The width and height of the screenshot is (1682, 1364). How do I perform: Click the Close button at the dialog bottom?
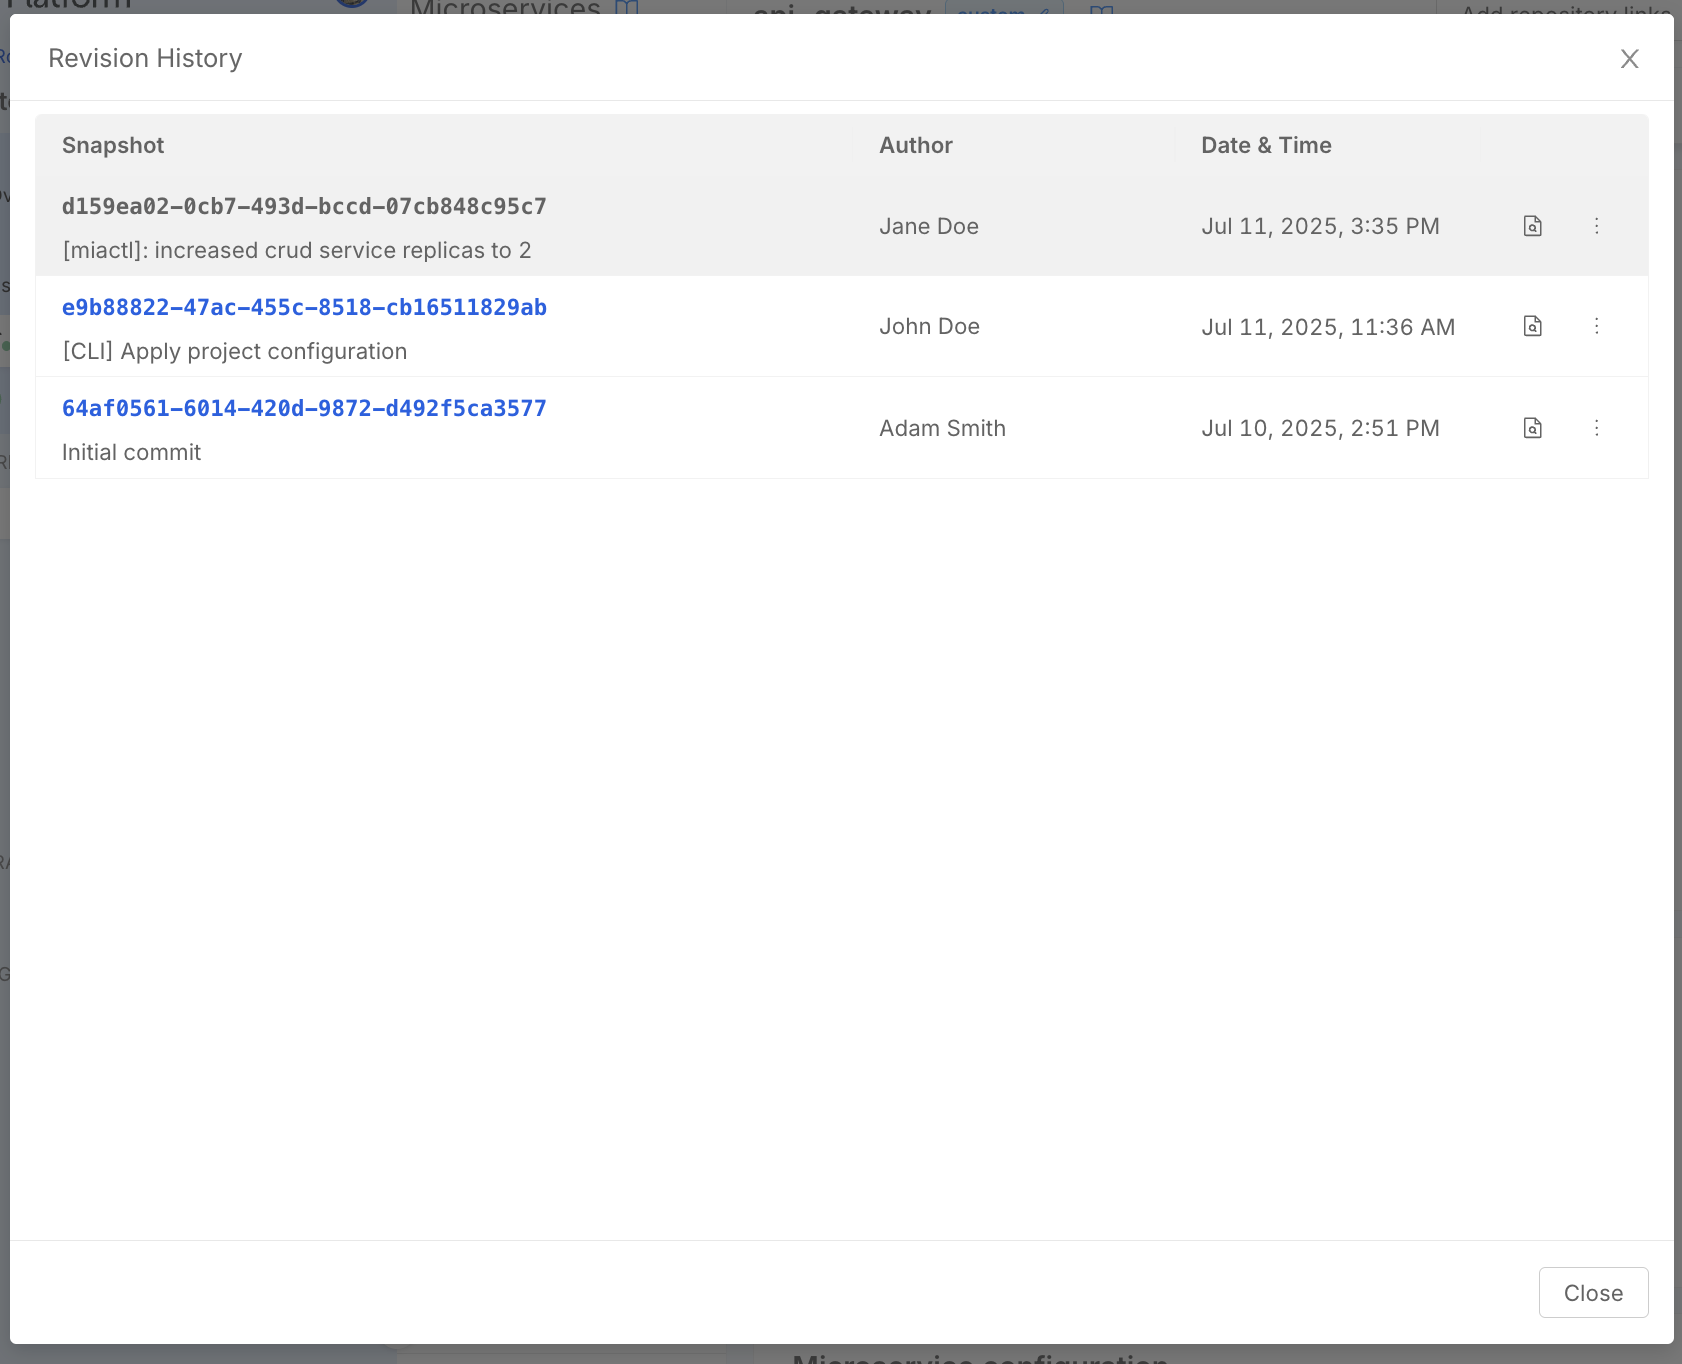(x=1593, y=1293)
